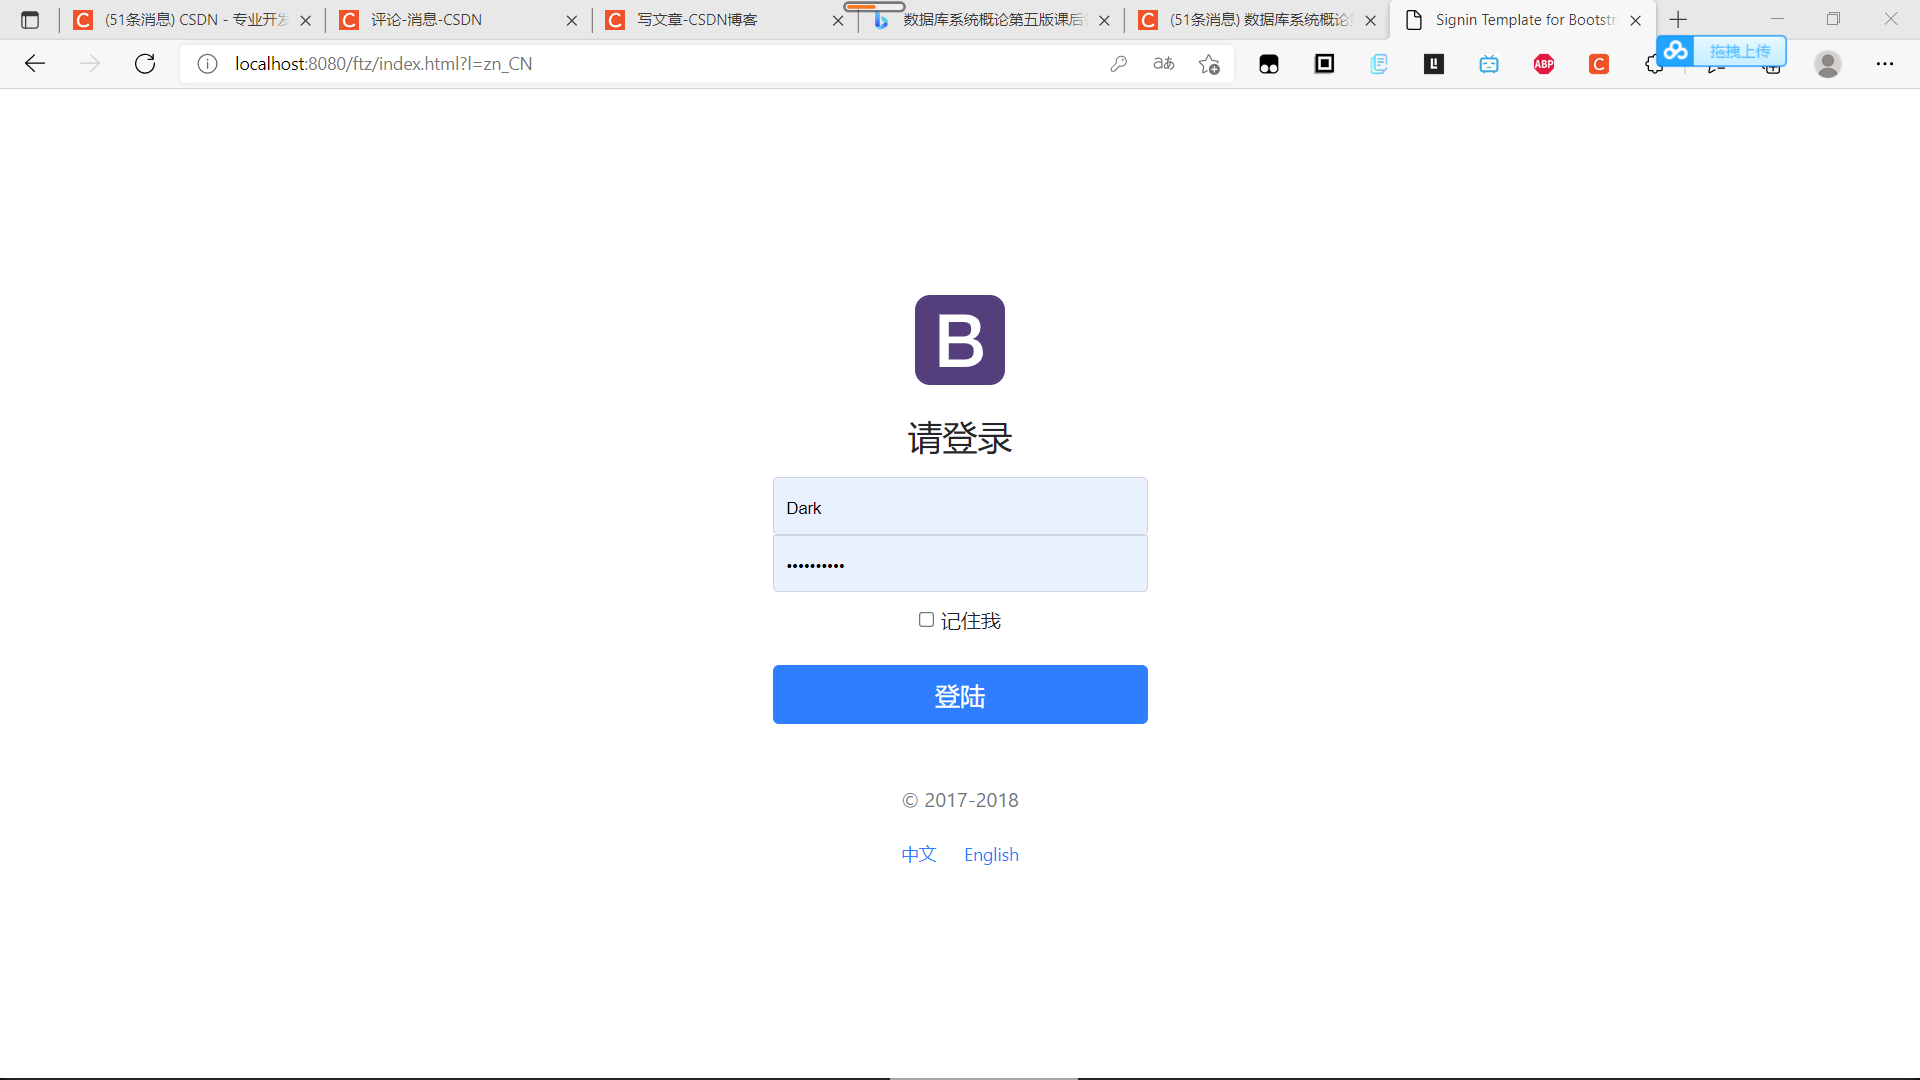Image resolution: width=1920 pixels, height=1080 pixels.
Task: Open a new tab with plus
Action: (1678, 20)
